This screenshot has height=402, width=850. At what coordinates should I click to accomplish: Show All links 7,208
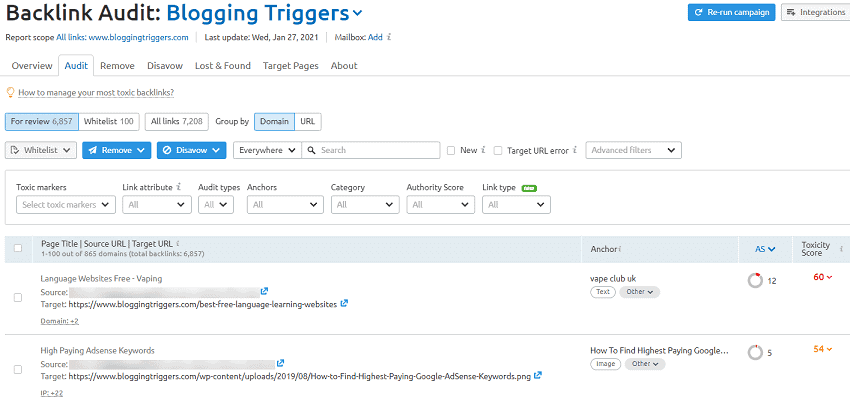(177, 122)
